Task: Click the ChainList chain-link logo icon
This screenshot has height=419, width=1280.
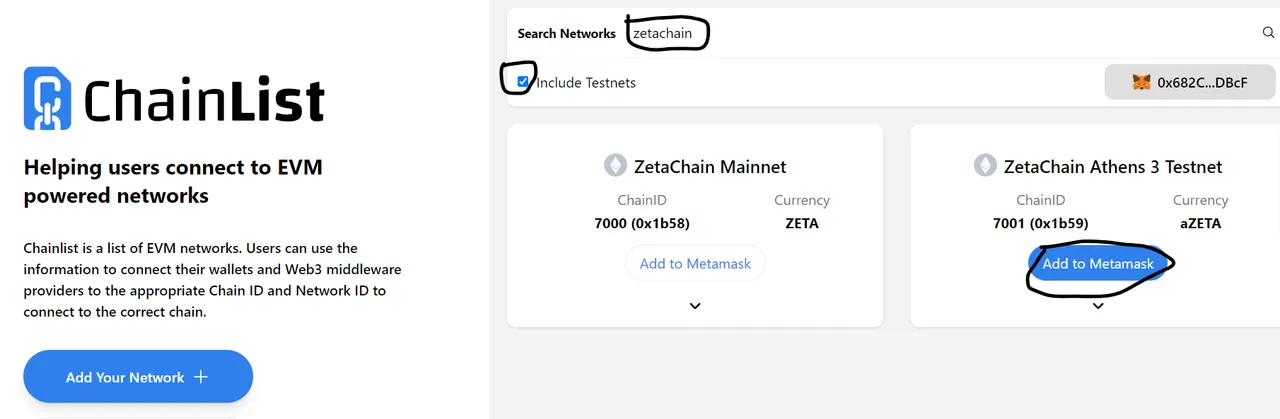Action: pyautogui.click(x=48, y=98)
